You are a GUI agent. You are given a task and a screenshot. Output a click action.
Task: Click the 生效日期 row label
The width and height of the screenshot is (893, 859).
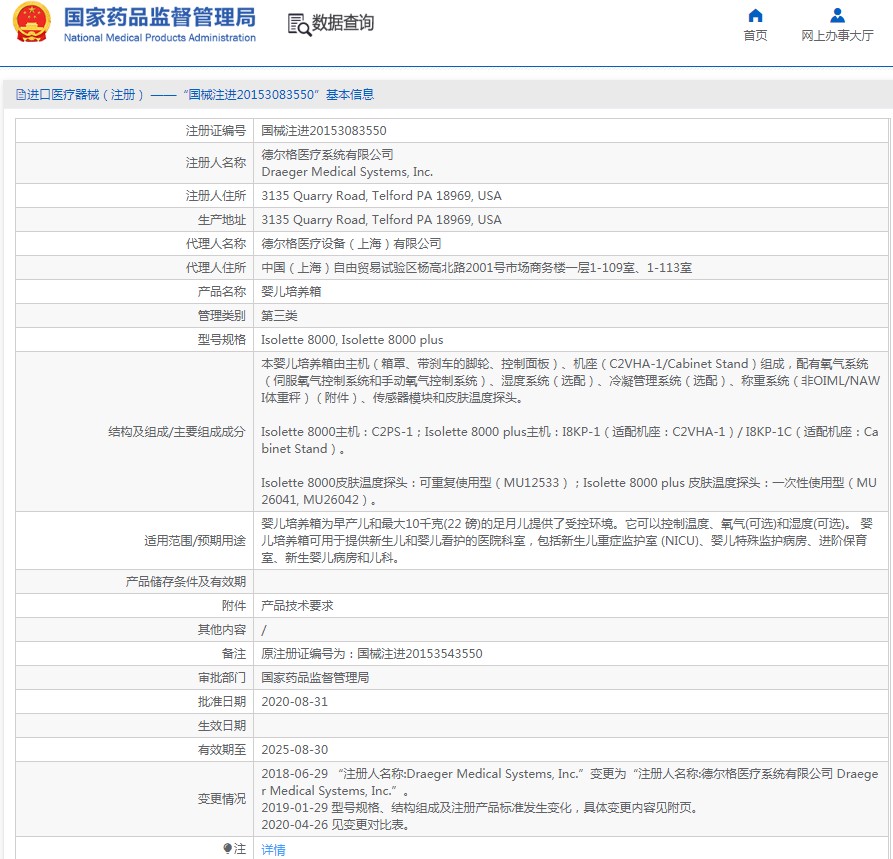point(222,725)
